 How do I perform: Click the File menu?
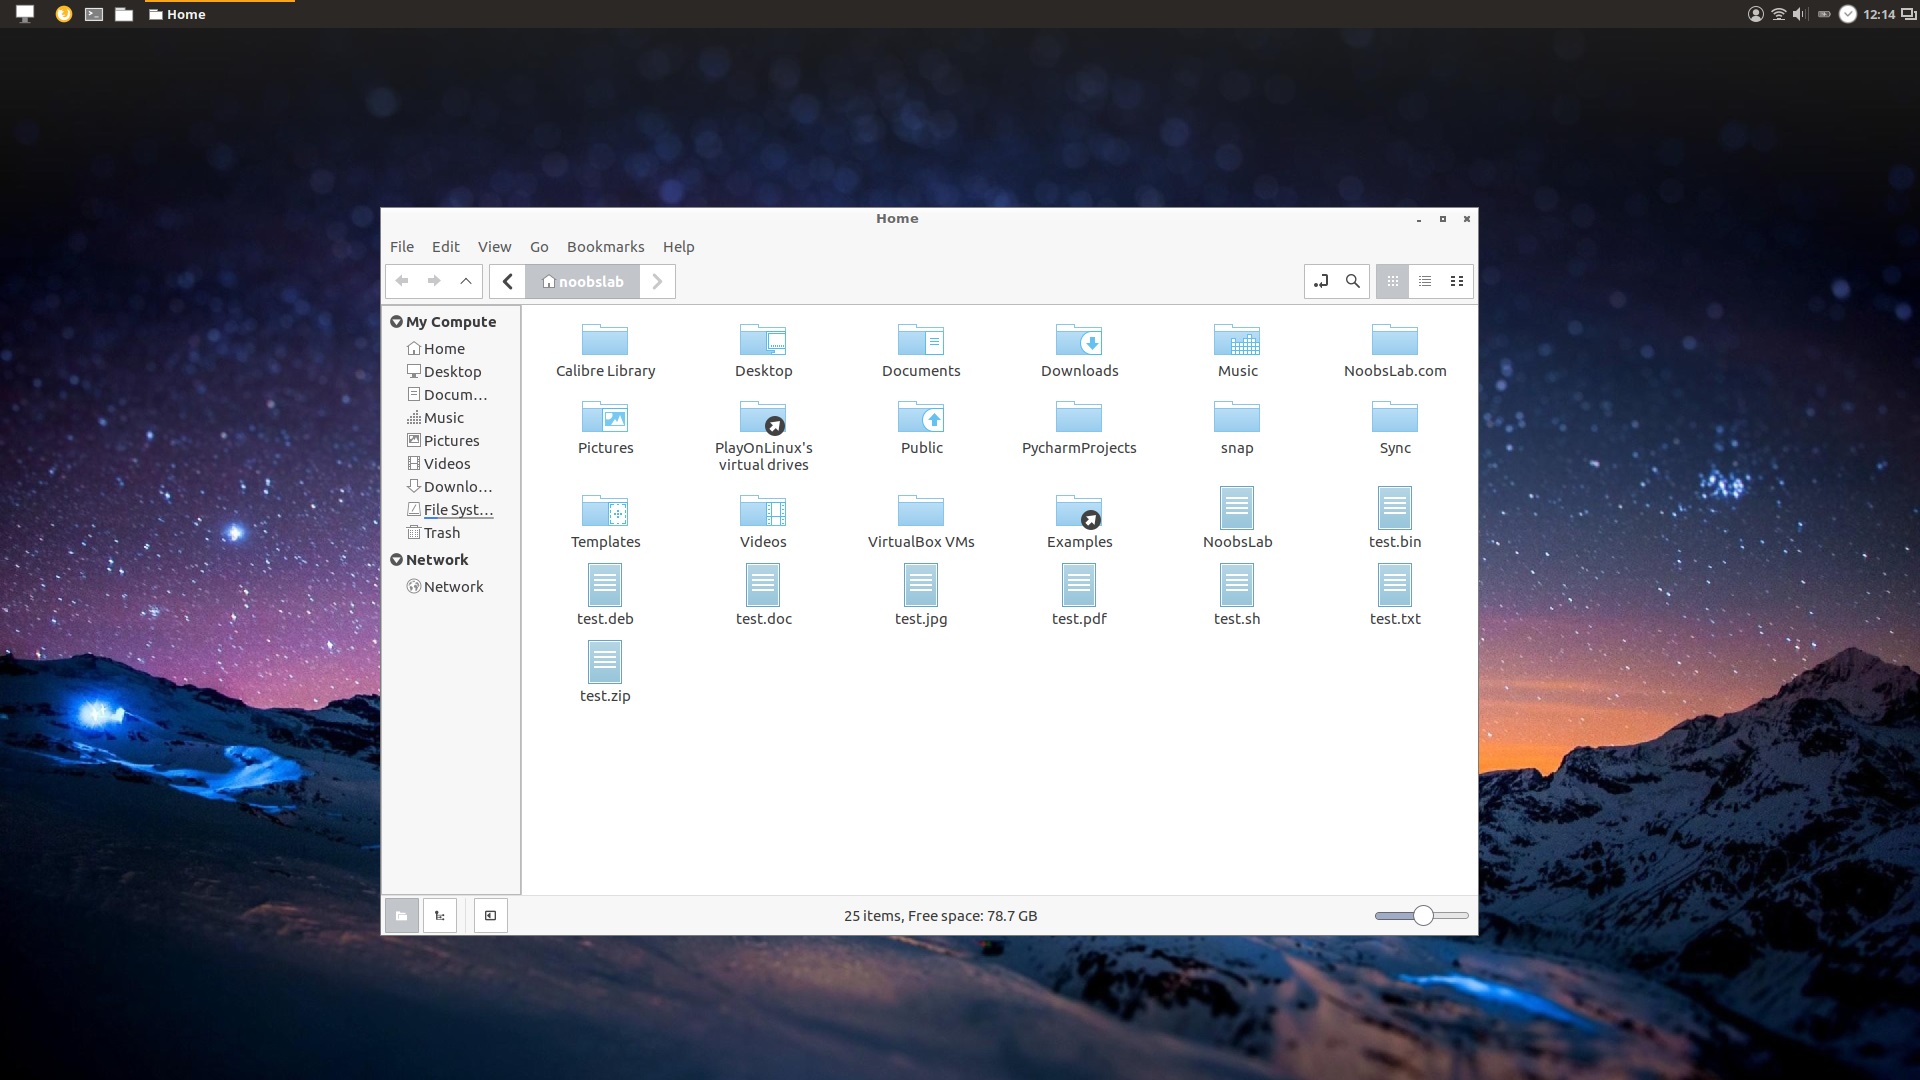click(x=401, y=247)
